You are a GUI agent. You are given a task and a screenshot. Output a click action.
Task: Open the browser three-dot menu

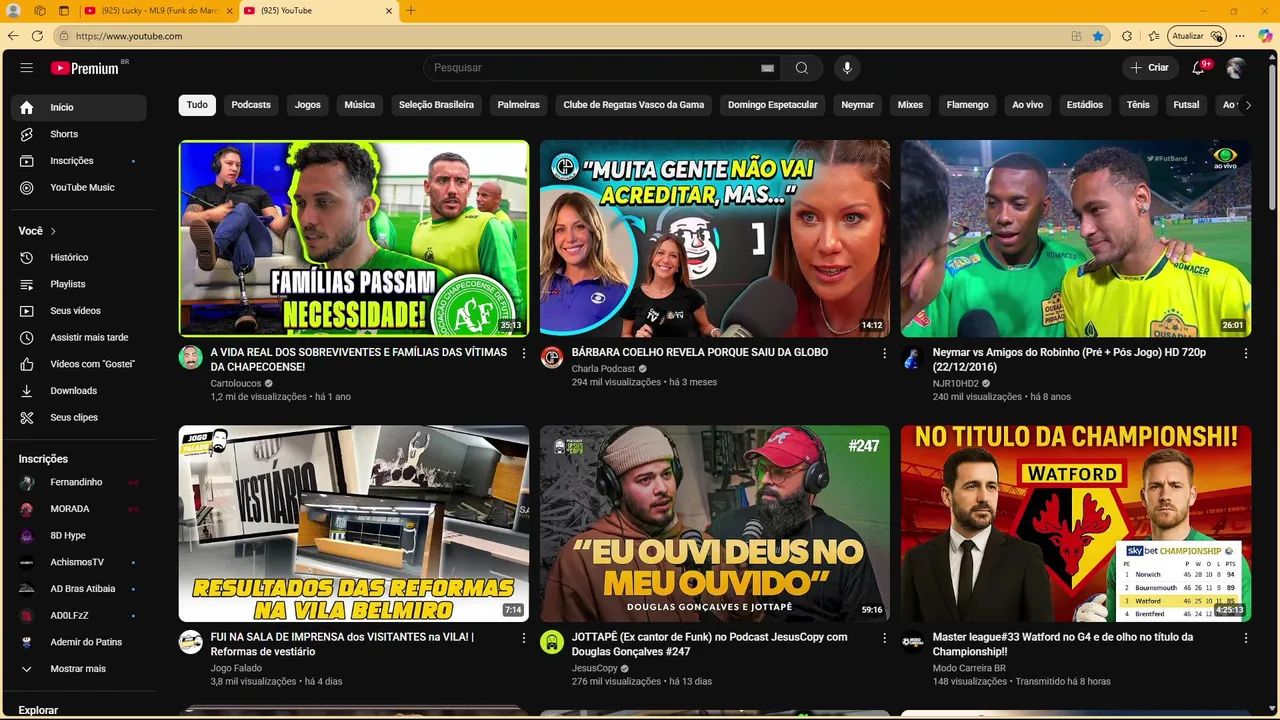(x=1240, y=36)
